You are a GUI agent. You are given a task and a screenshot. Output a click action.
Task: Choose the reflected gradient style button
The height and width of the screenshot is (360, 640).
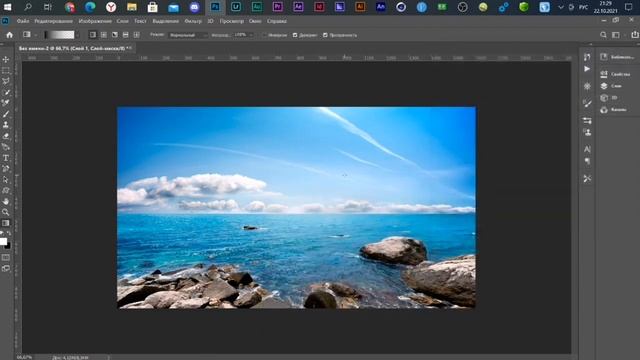(x=126, y=35)
